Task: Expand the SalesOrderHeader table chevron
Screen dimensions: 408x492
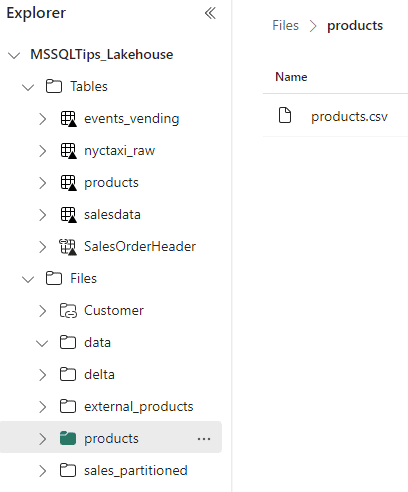Action: 42,247
